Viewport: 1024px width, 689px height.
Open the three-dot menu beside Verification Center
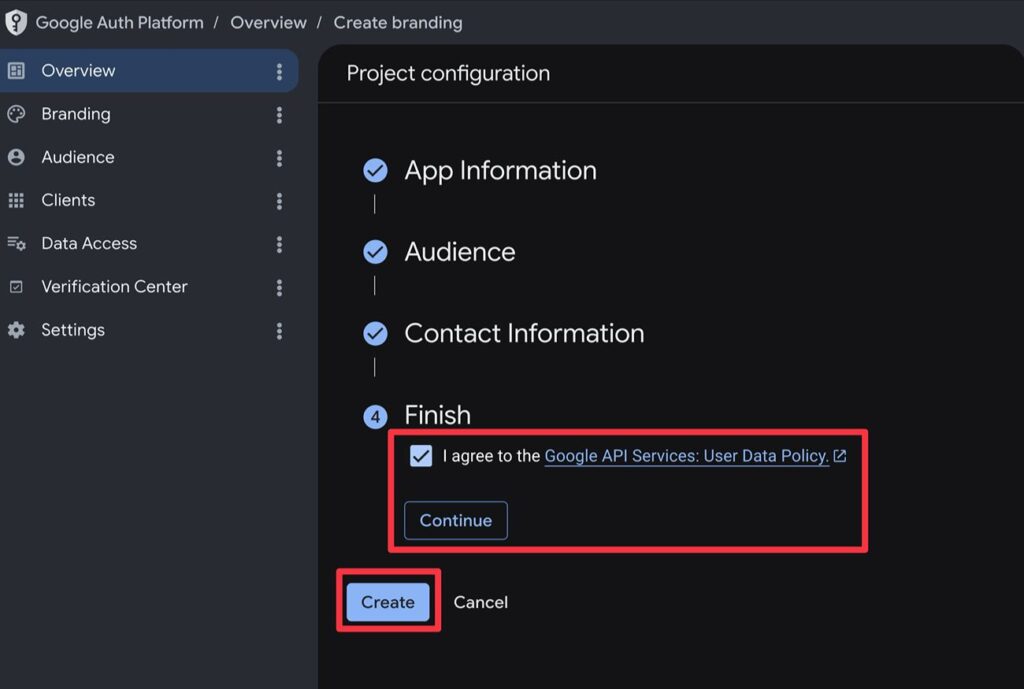[x=279, y=287]
